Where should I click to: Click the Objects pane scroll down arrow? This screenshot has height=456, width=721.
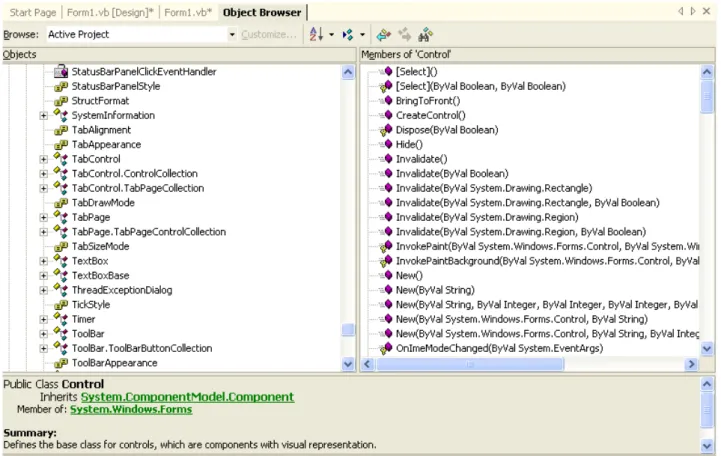348,364
